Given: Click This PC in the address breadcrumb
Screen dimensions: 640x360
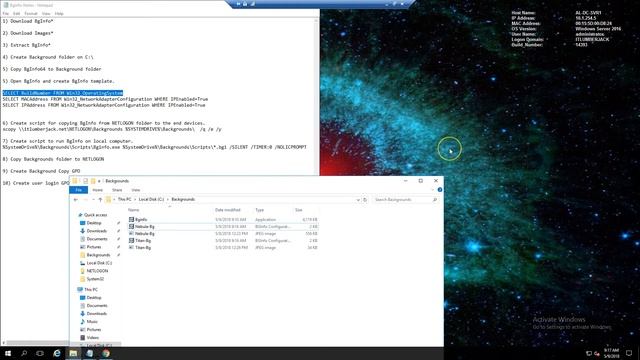Looking at the screenshot, I should click(x=124, y=200).
